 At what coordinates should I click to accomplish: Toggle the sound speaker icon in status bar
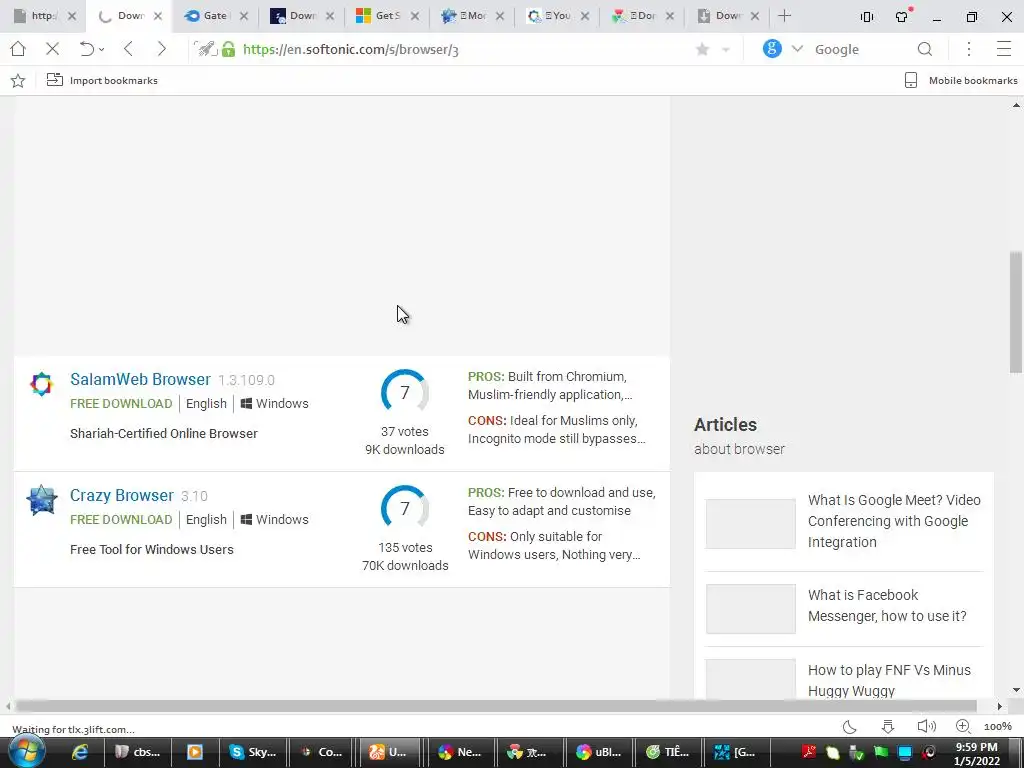(x=926, y=726)
